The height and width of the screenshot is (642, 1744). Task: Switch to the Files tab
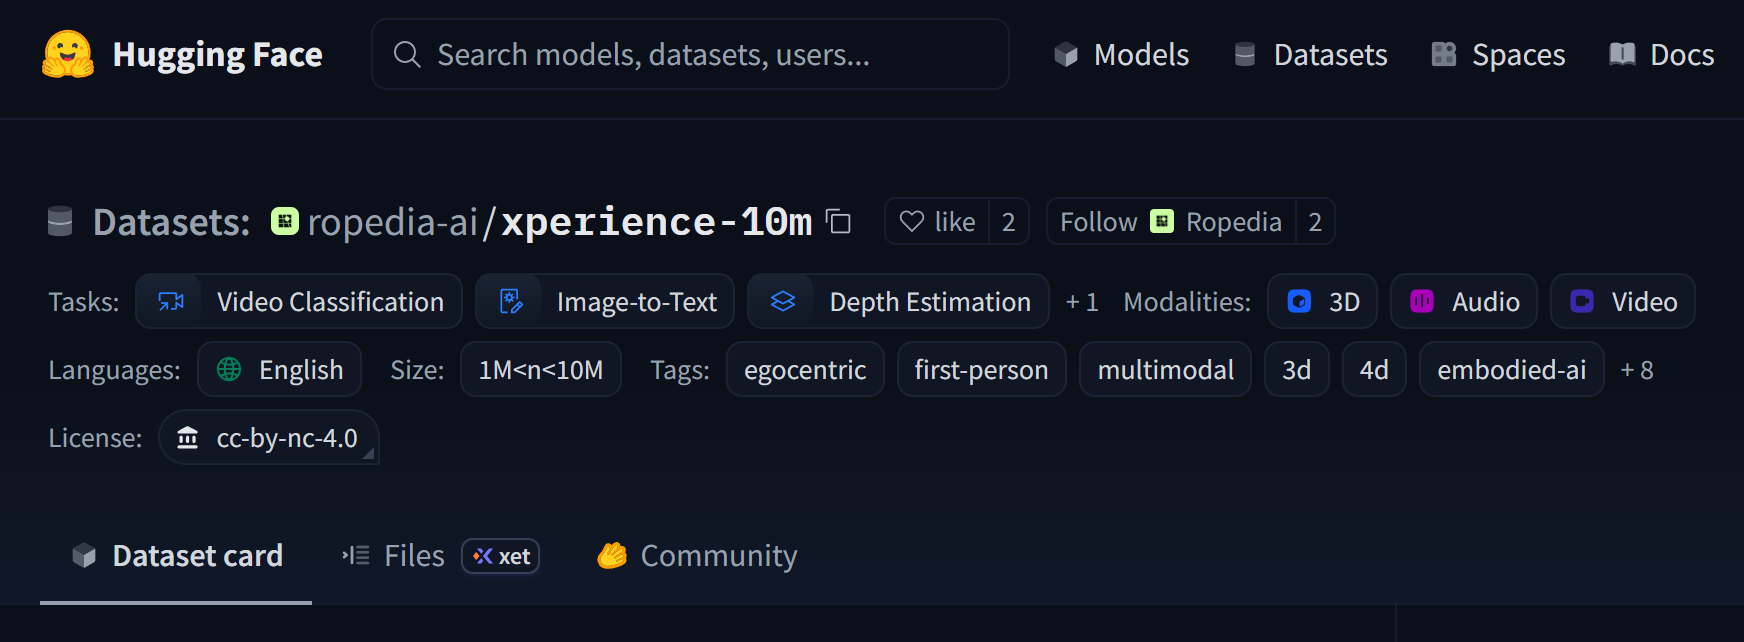coord(413,556)
